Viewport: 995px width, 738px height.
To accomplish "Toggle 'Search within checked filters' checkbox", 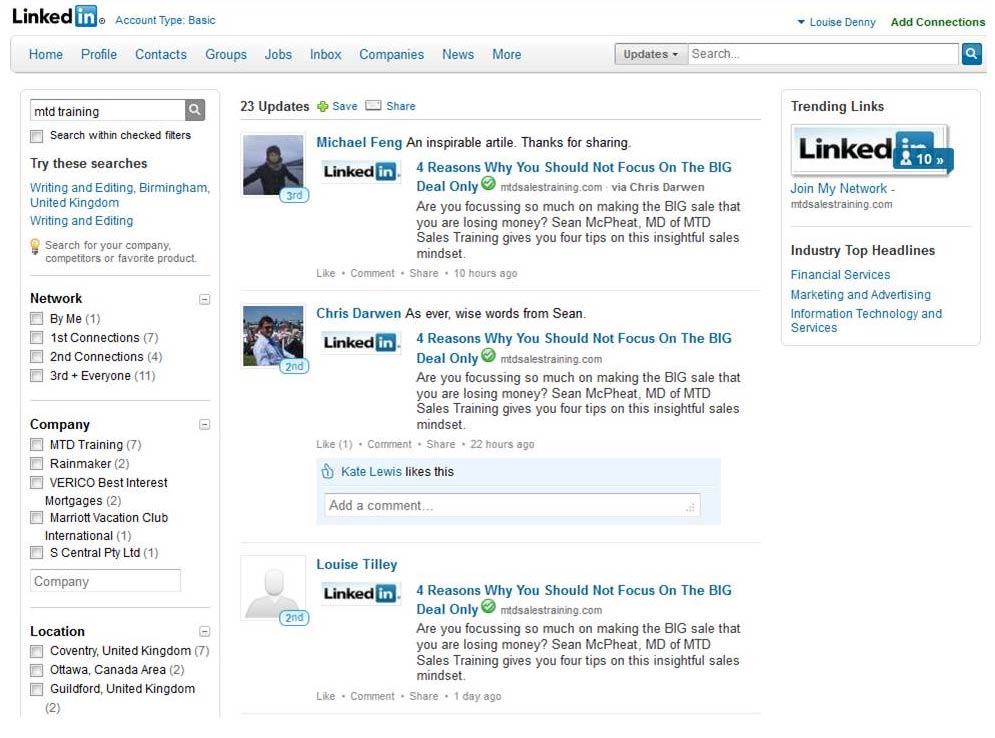I will pos(37,136).
